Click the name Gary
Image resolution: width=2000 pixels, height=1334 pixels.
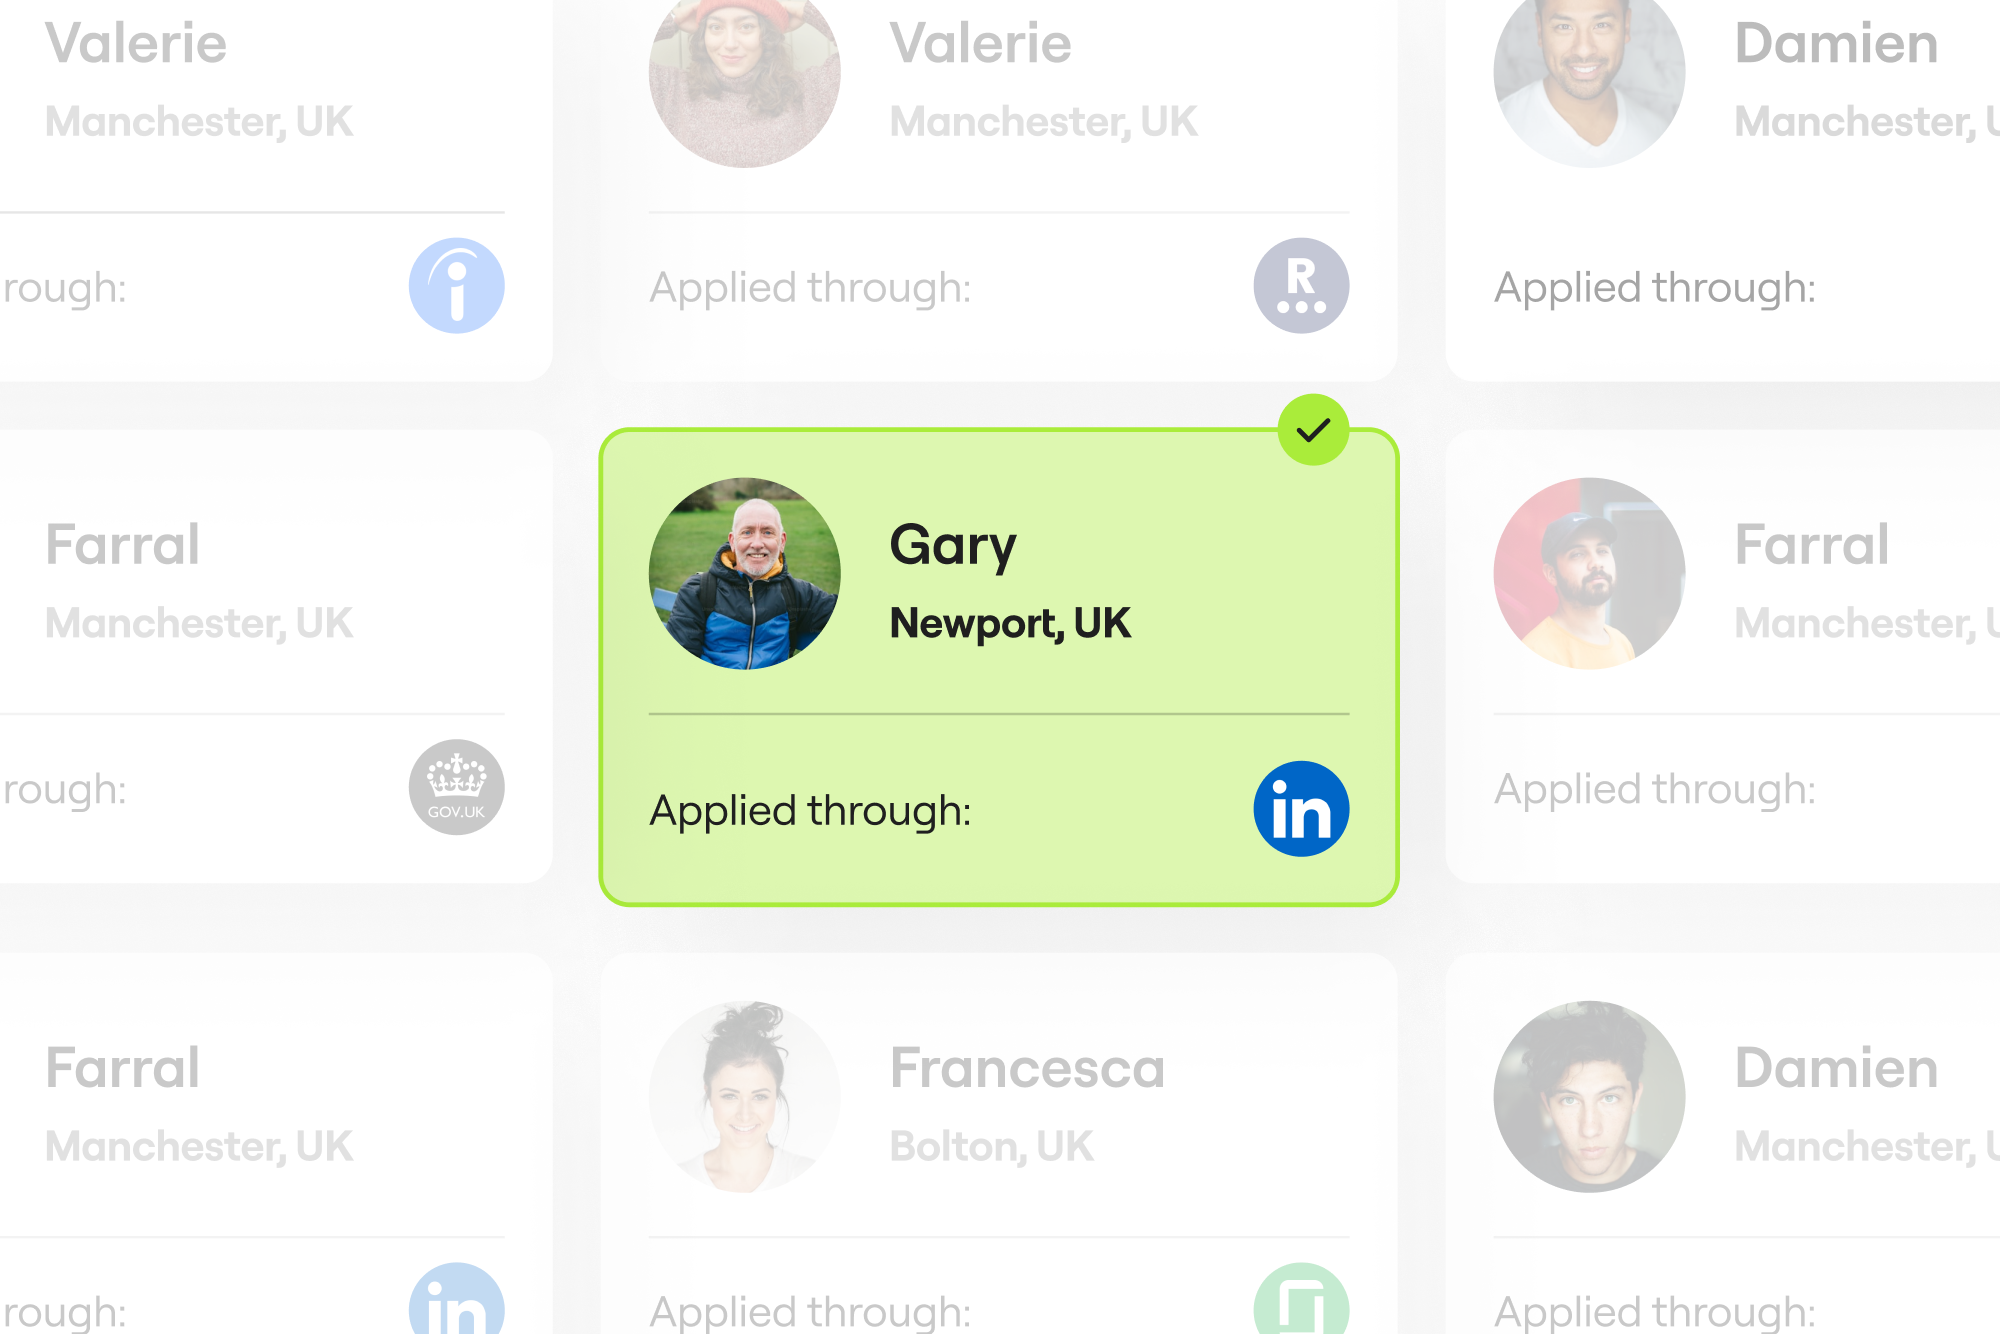[952, 546]
